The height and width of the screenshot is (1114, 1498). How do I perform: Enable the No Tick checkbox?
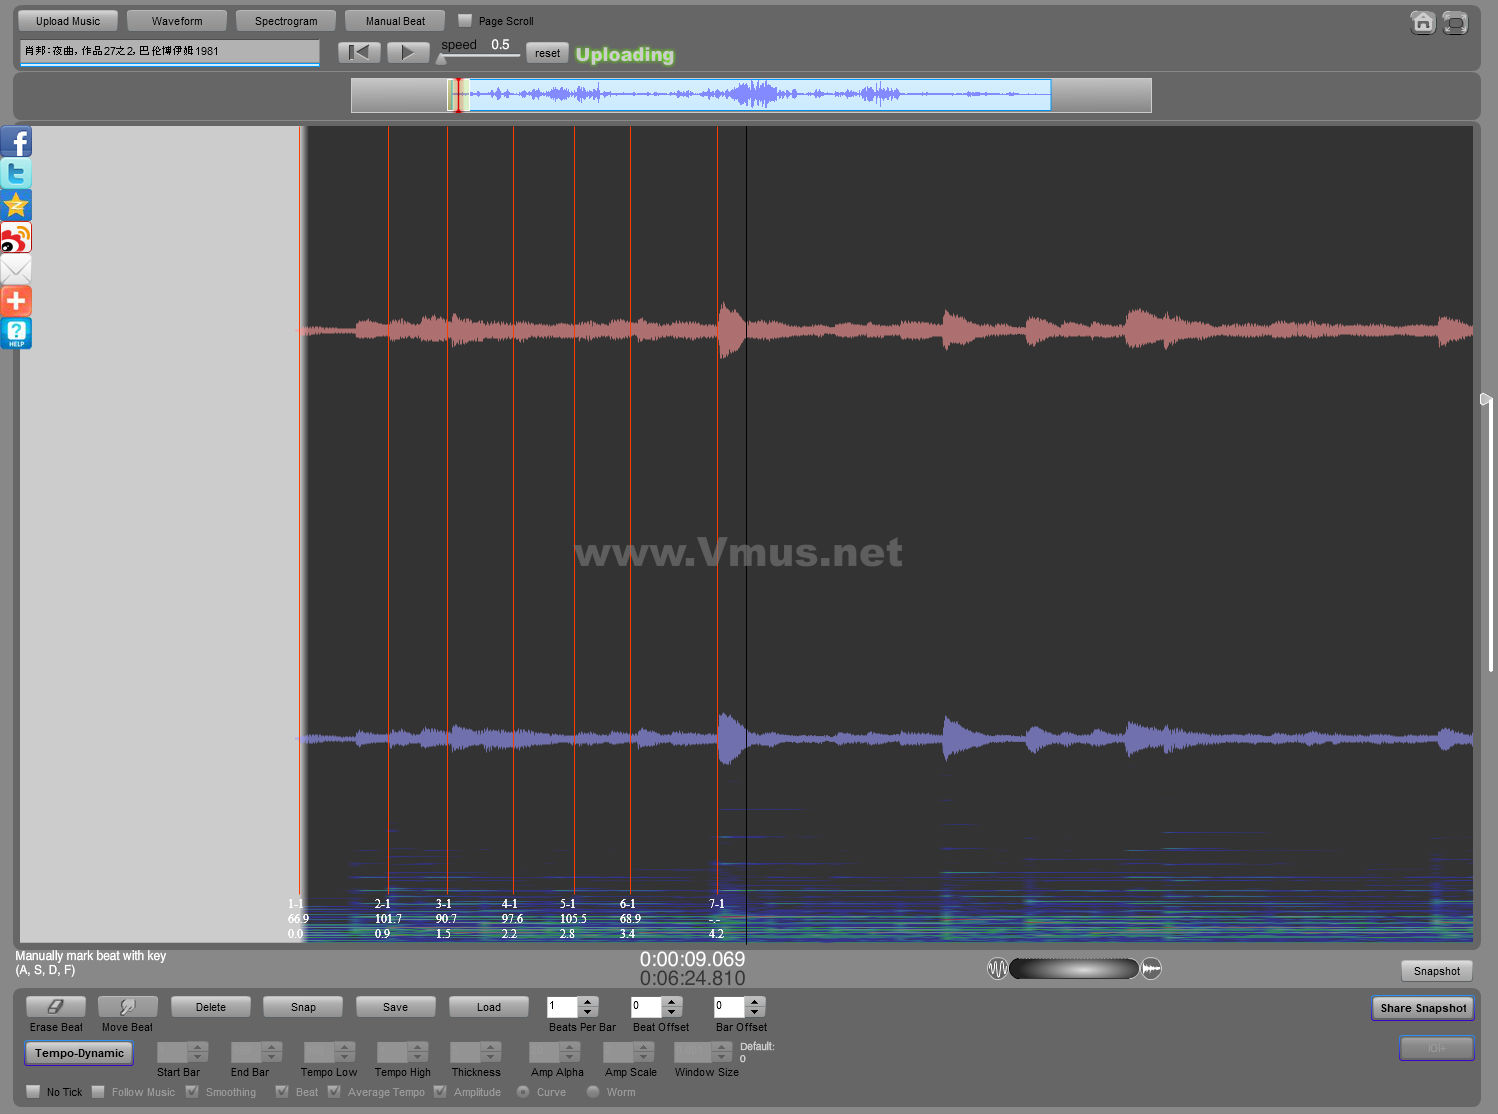(x=34, y=1092)
